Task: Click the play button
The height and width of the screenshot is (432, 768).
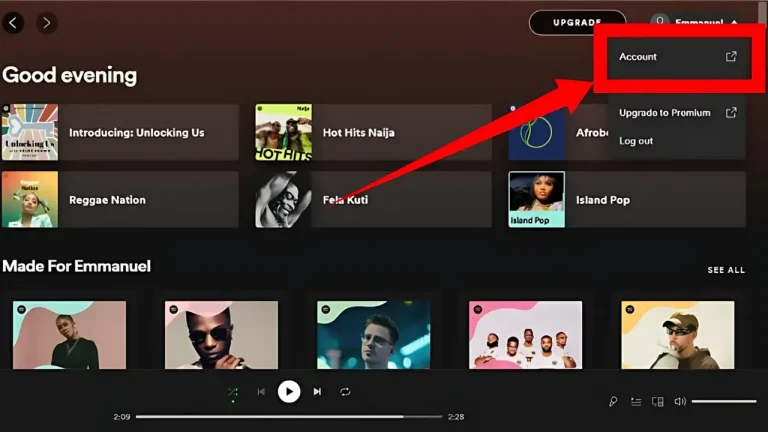Action: pyautogui.click(x=289, y=392)
